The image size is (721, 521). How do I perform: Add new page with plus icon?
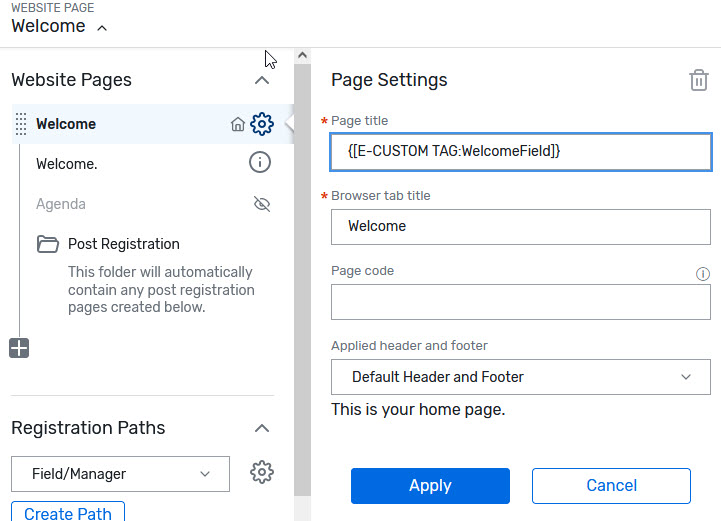(19, 348)
